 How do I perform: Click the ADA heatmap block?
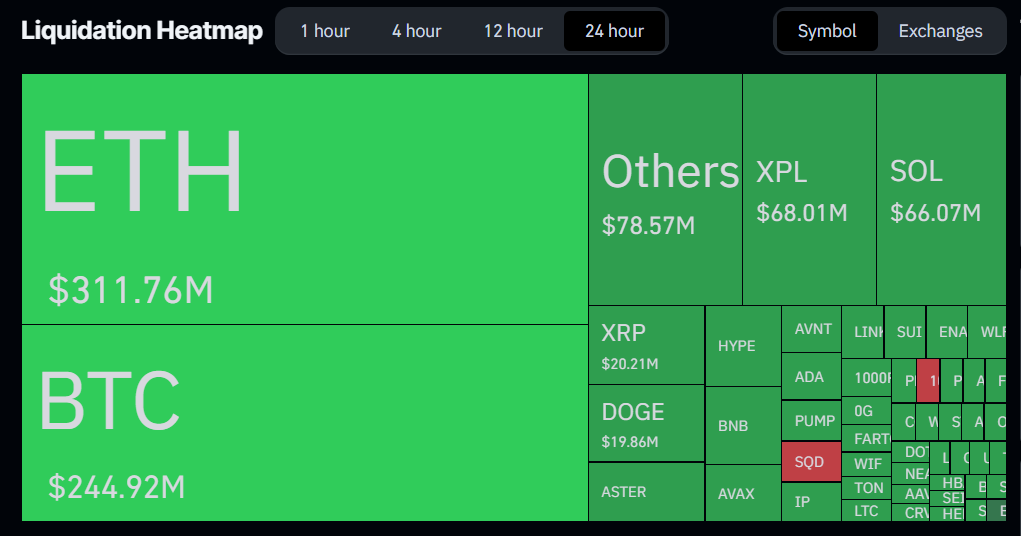811,377
